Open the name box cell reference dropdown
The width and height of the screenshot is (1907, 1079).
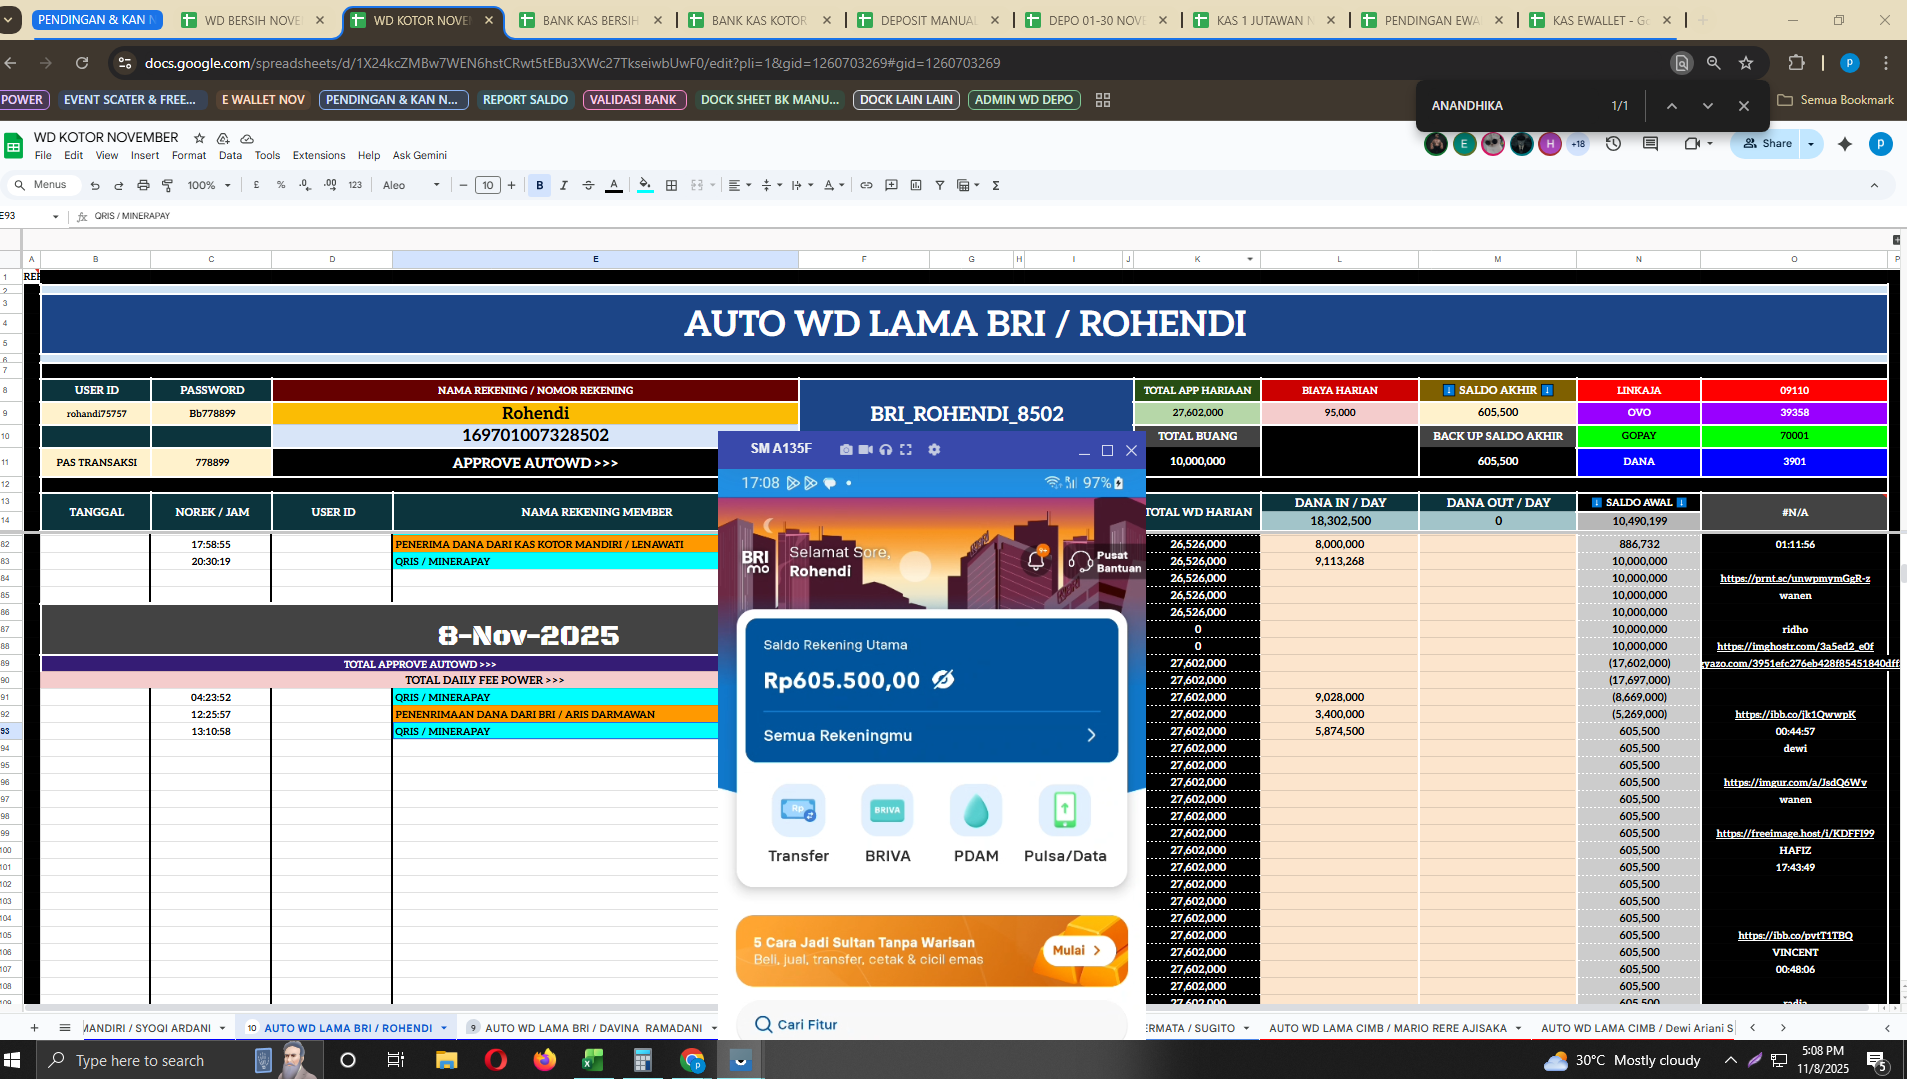click(x=55, y=216)
